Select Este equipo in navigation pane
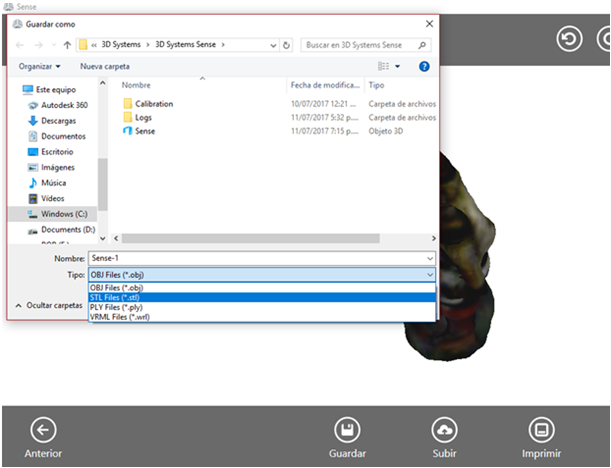Image resolution: width=611 pixels, height=468 pixels. [x=49, y=90]
